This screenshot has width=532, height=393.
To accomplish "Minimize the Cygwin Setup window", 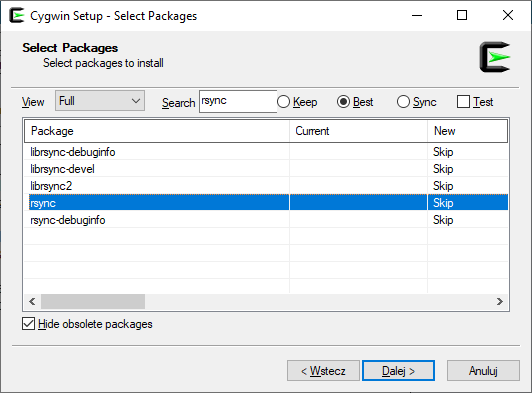I will (x=417, y=16).
